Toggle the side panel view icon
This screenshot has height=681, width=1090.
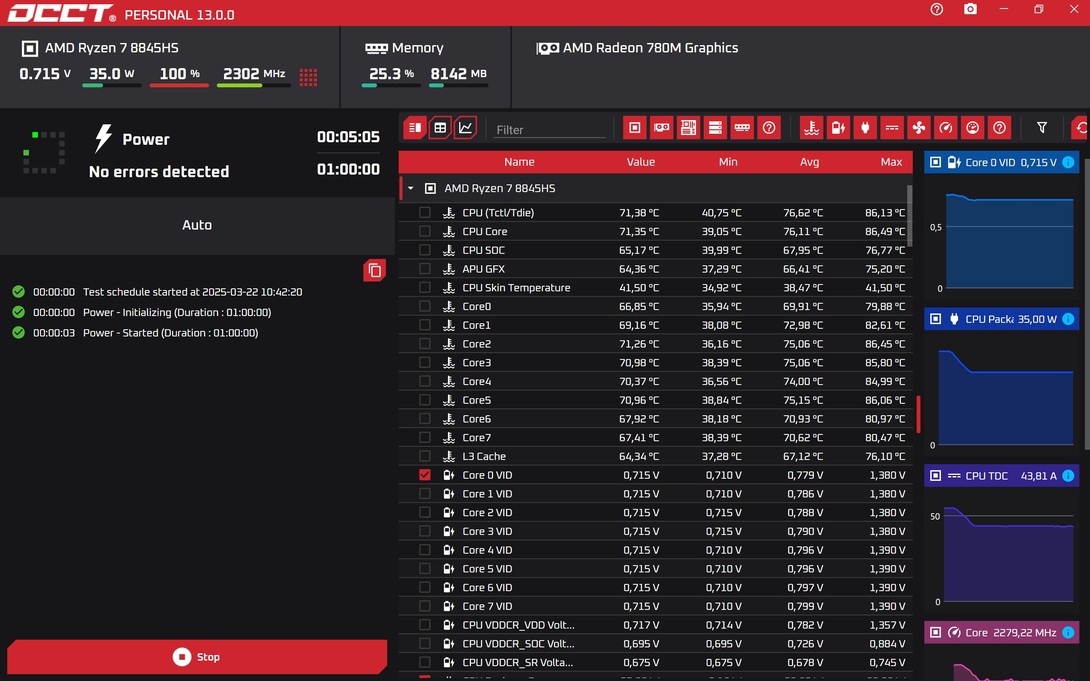415,128
